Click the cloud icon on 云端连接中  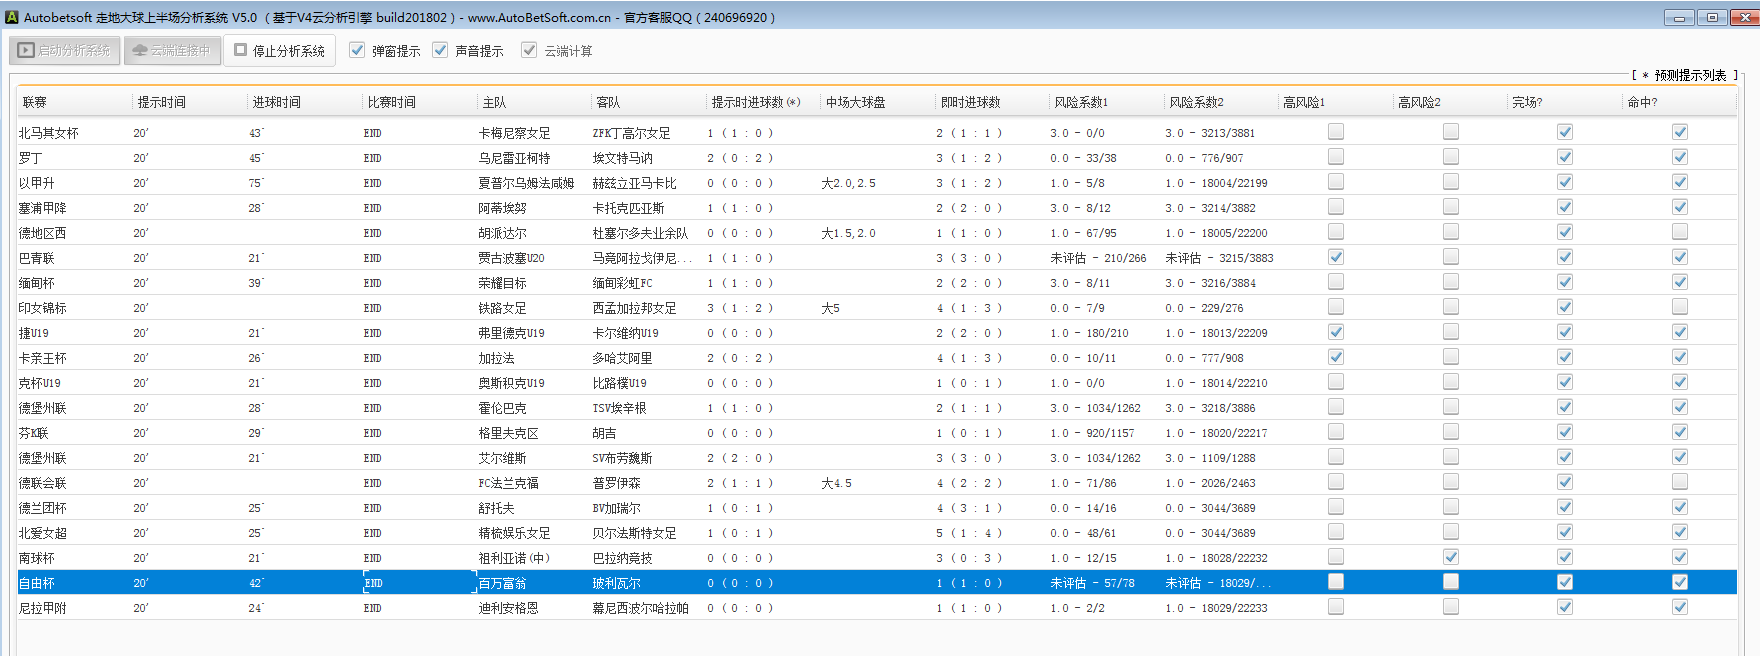coord(139,50)
